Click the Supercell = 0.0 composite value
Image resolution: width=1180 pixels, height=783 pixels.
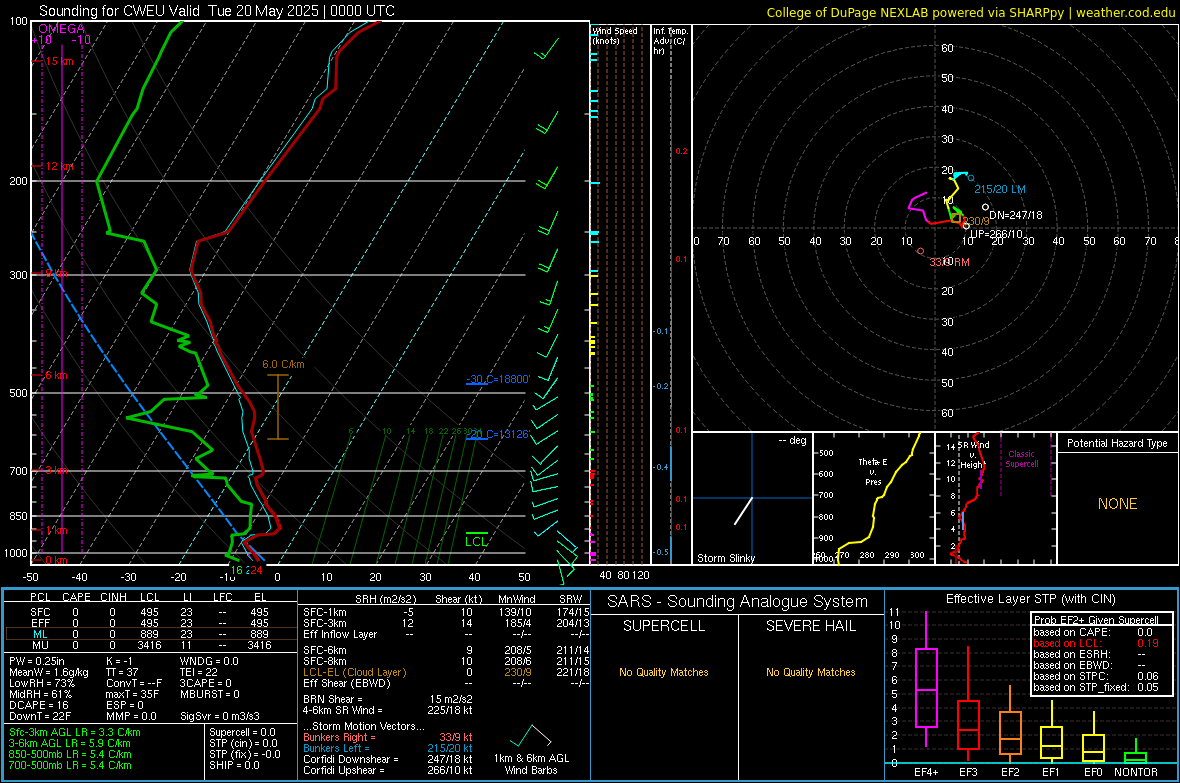pyautogui.click(x=242, y=732)
